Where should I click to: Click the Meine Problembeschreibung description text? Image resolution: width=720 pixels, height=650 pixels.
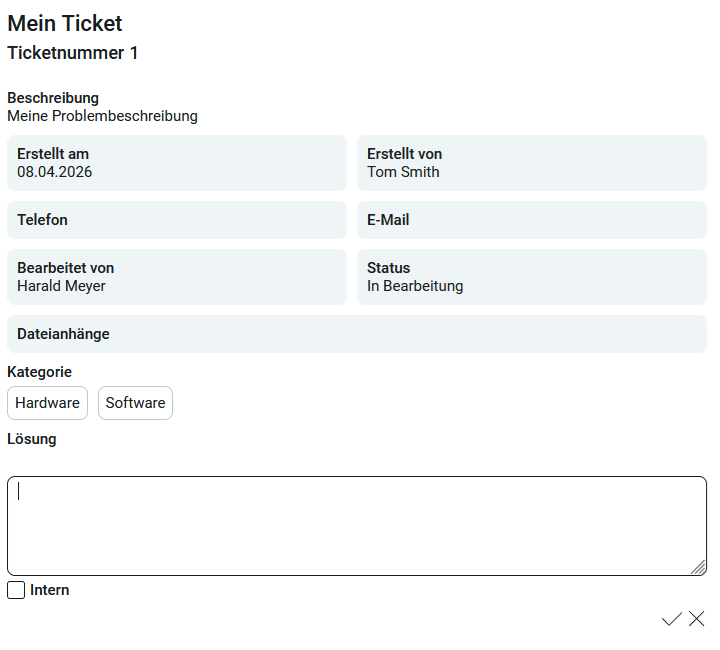102,116
